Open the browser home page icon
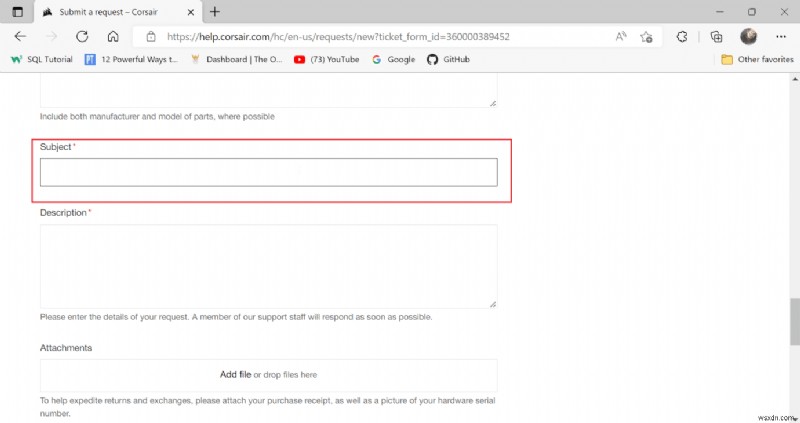This screenshot has width=800, height=423. click(x=113, y=37)
